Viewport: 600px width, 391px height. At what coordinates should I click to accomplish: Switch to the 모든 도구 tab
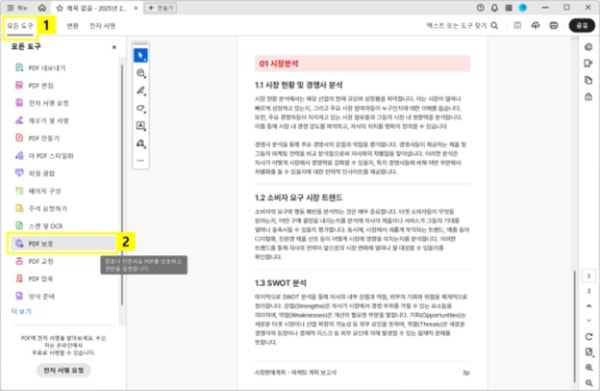tap(20, 26)
